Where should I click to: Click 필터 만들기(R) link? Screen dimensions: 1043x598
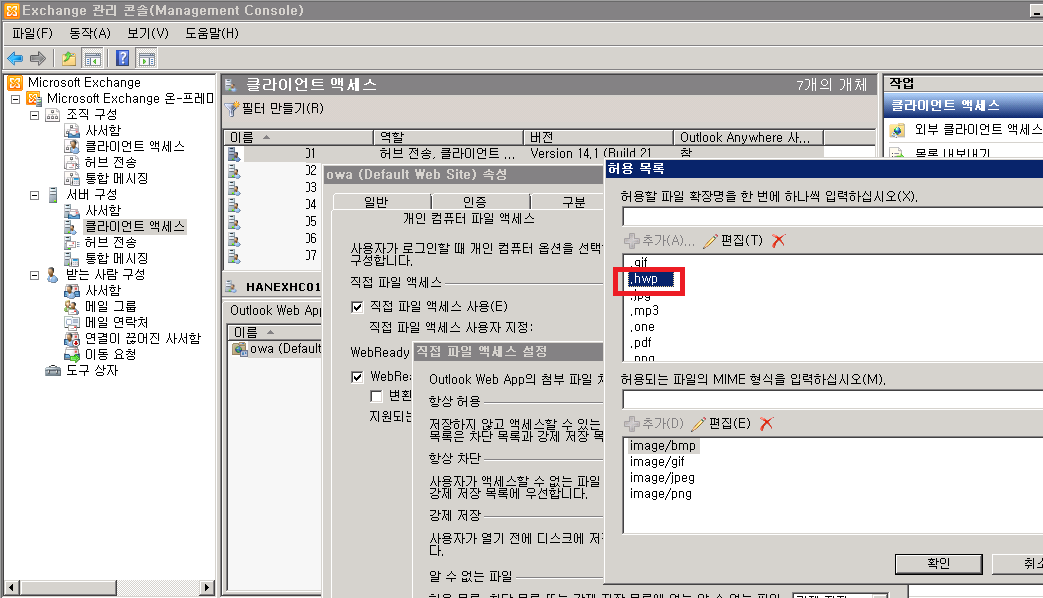[x=283, y=108]
